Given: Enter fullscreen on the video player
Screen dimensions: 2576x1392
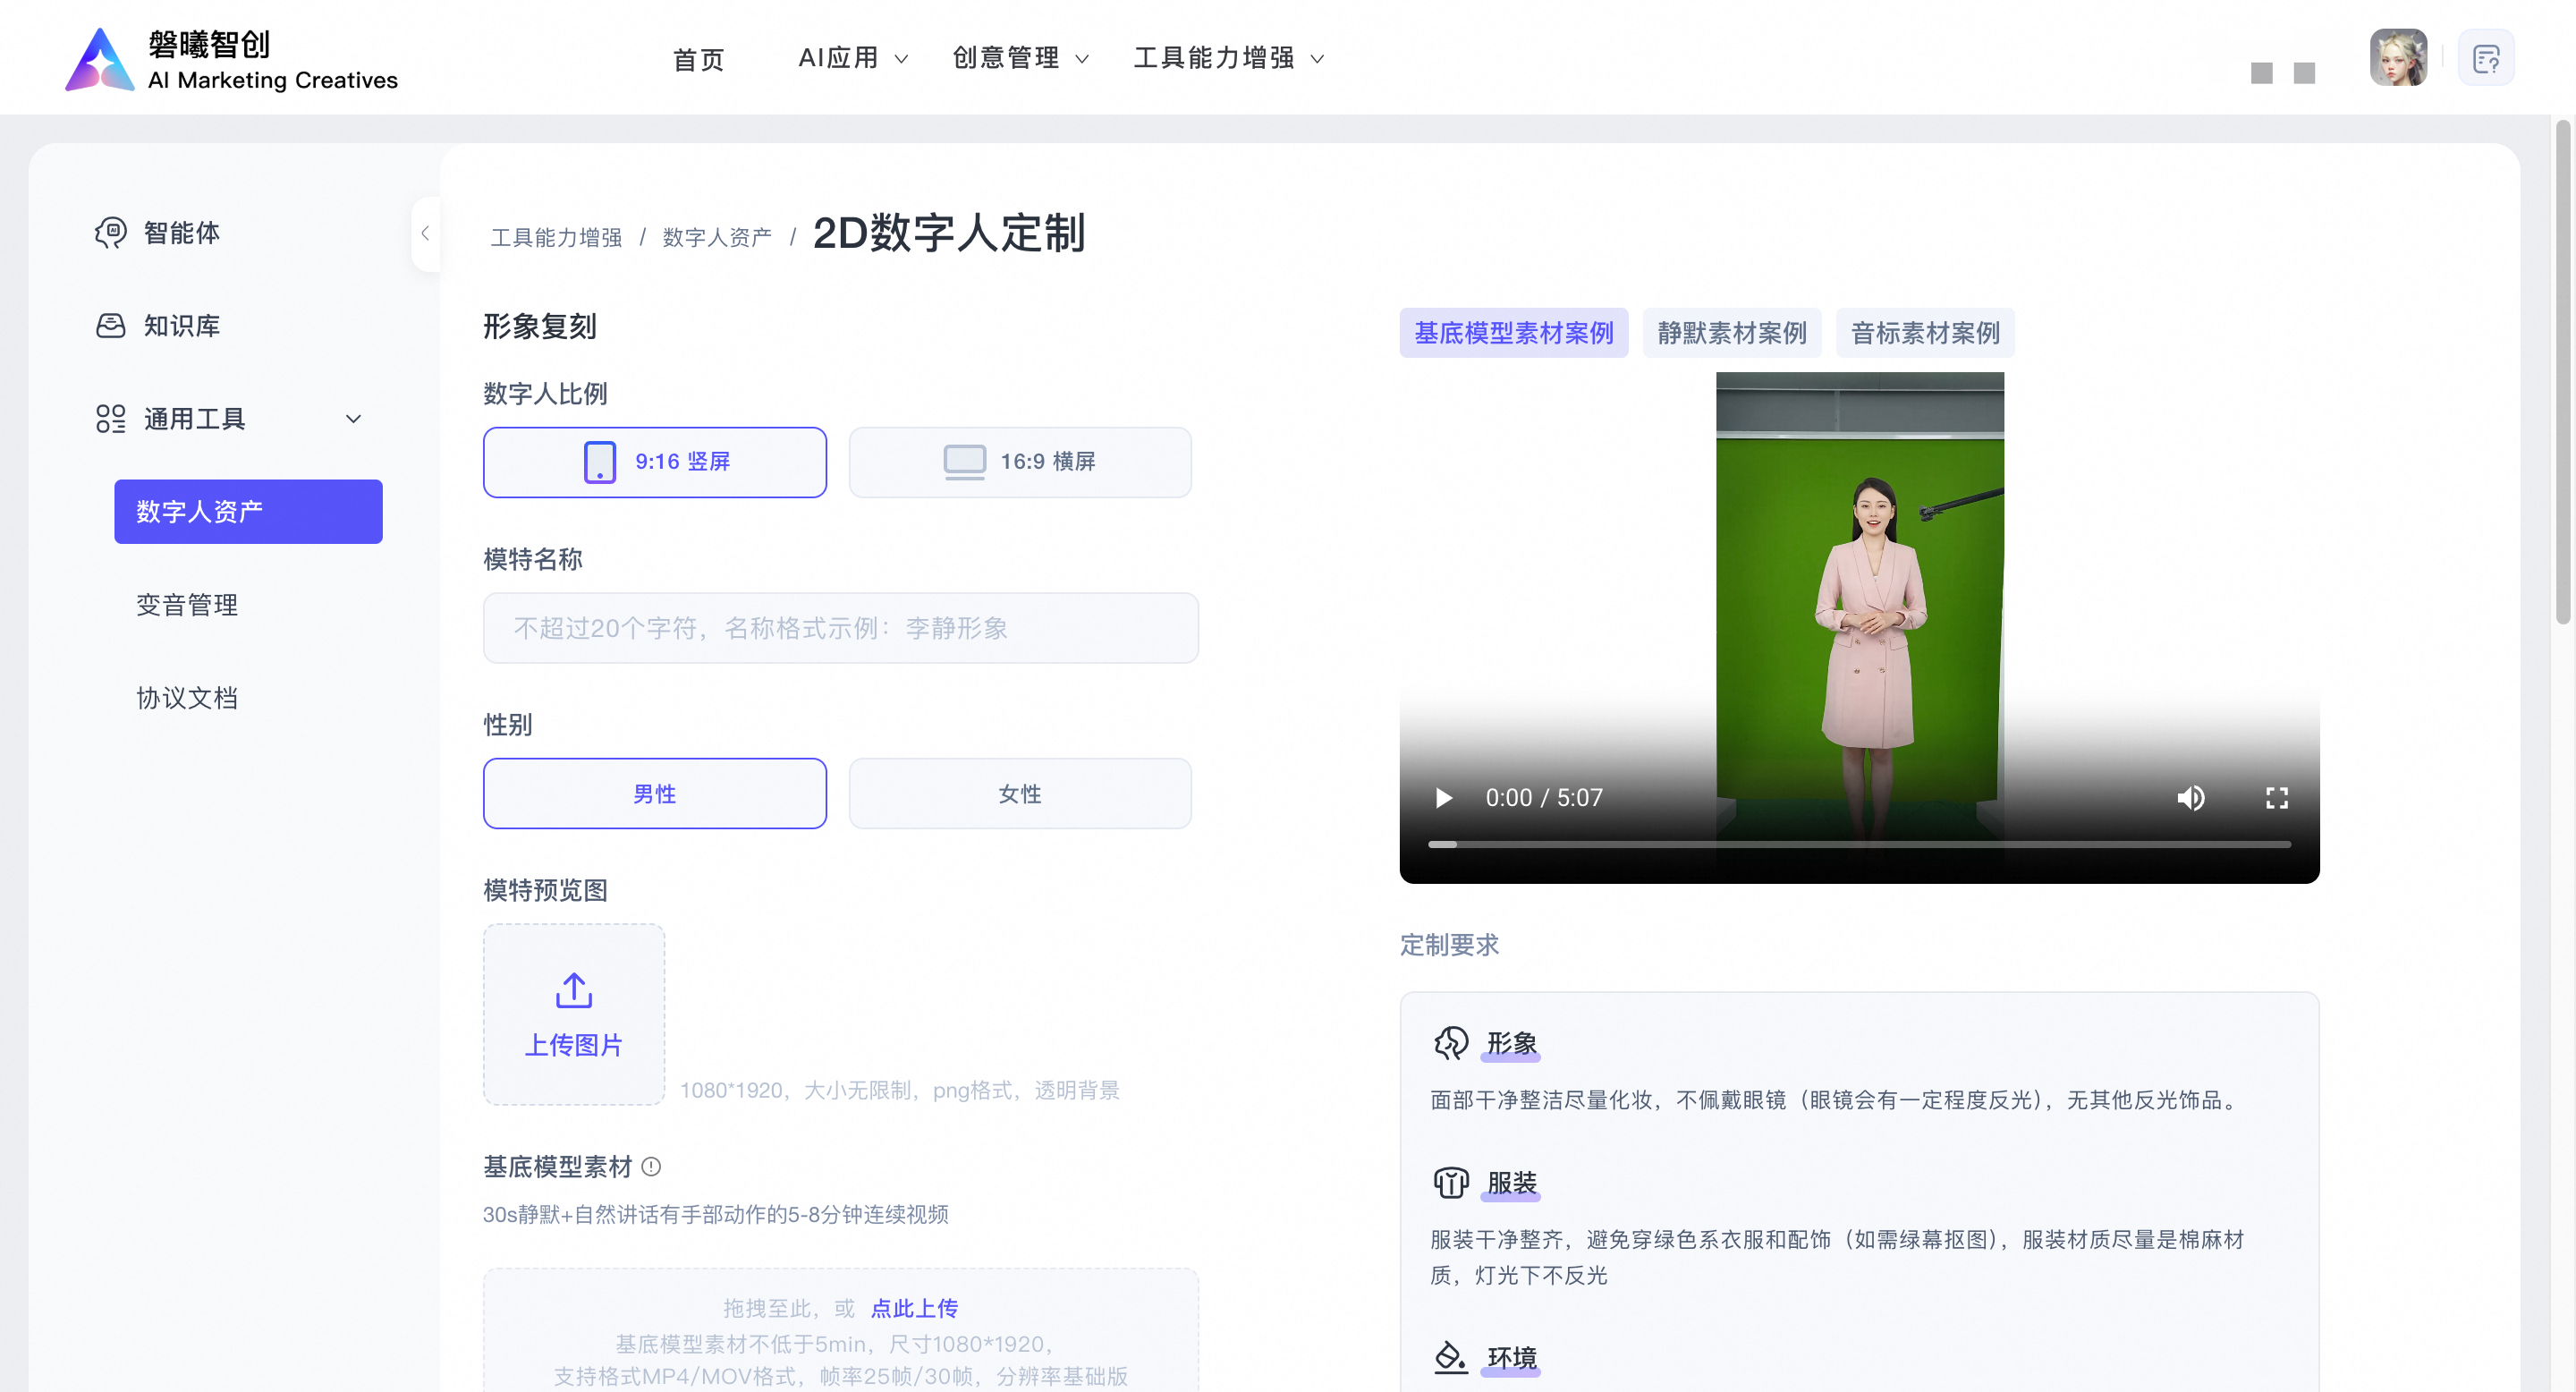Looking at the screenshot, I should coord(2277,798).
